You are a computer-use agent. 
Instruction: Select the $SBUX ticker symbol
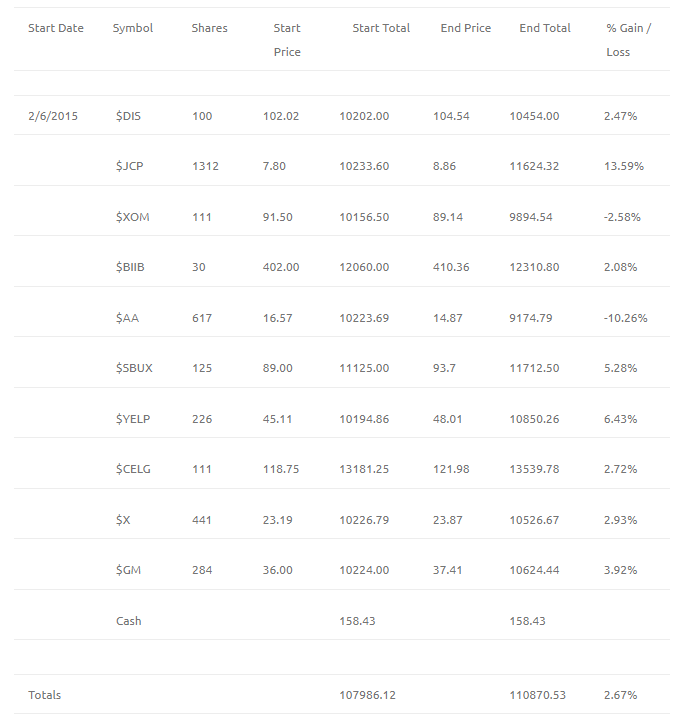[134, 368]
